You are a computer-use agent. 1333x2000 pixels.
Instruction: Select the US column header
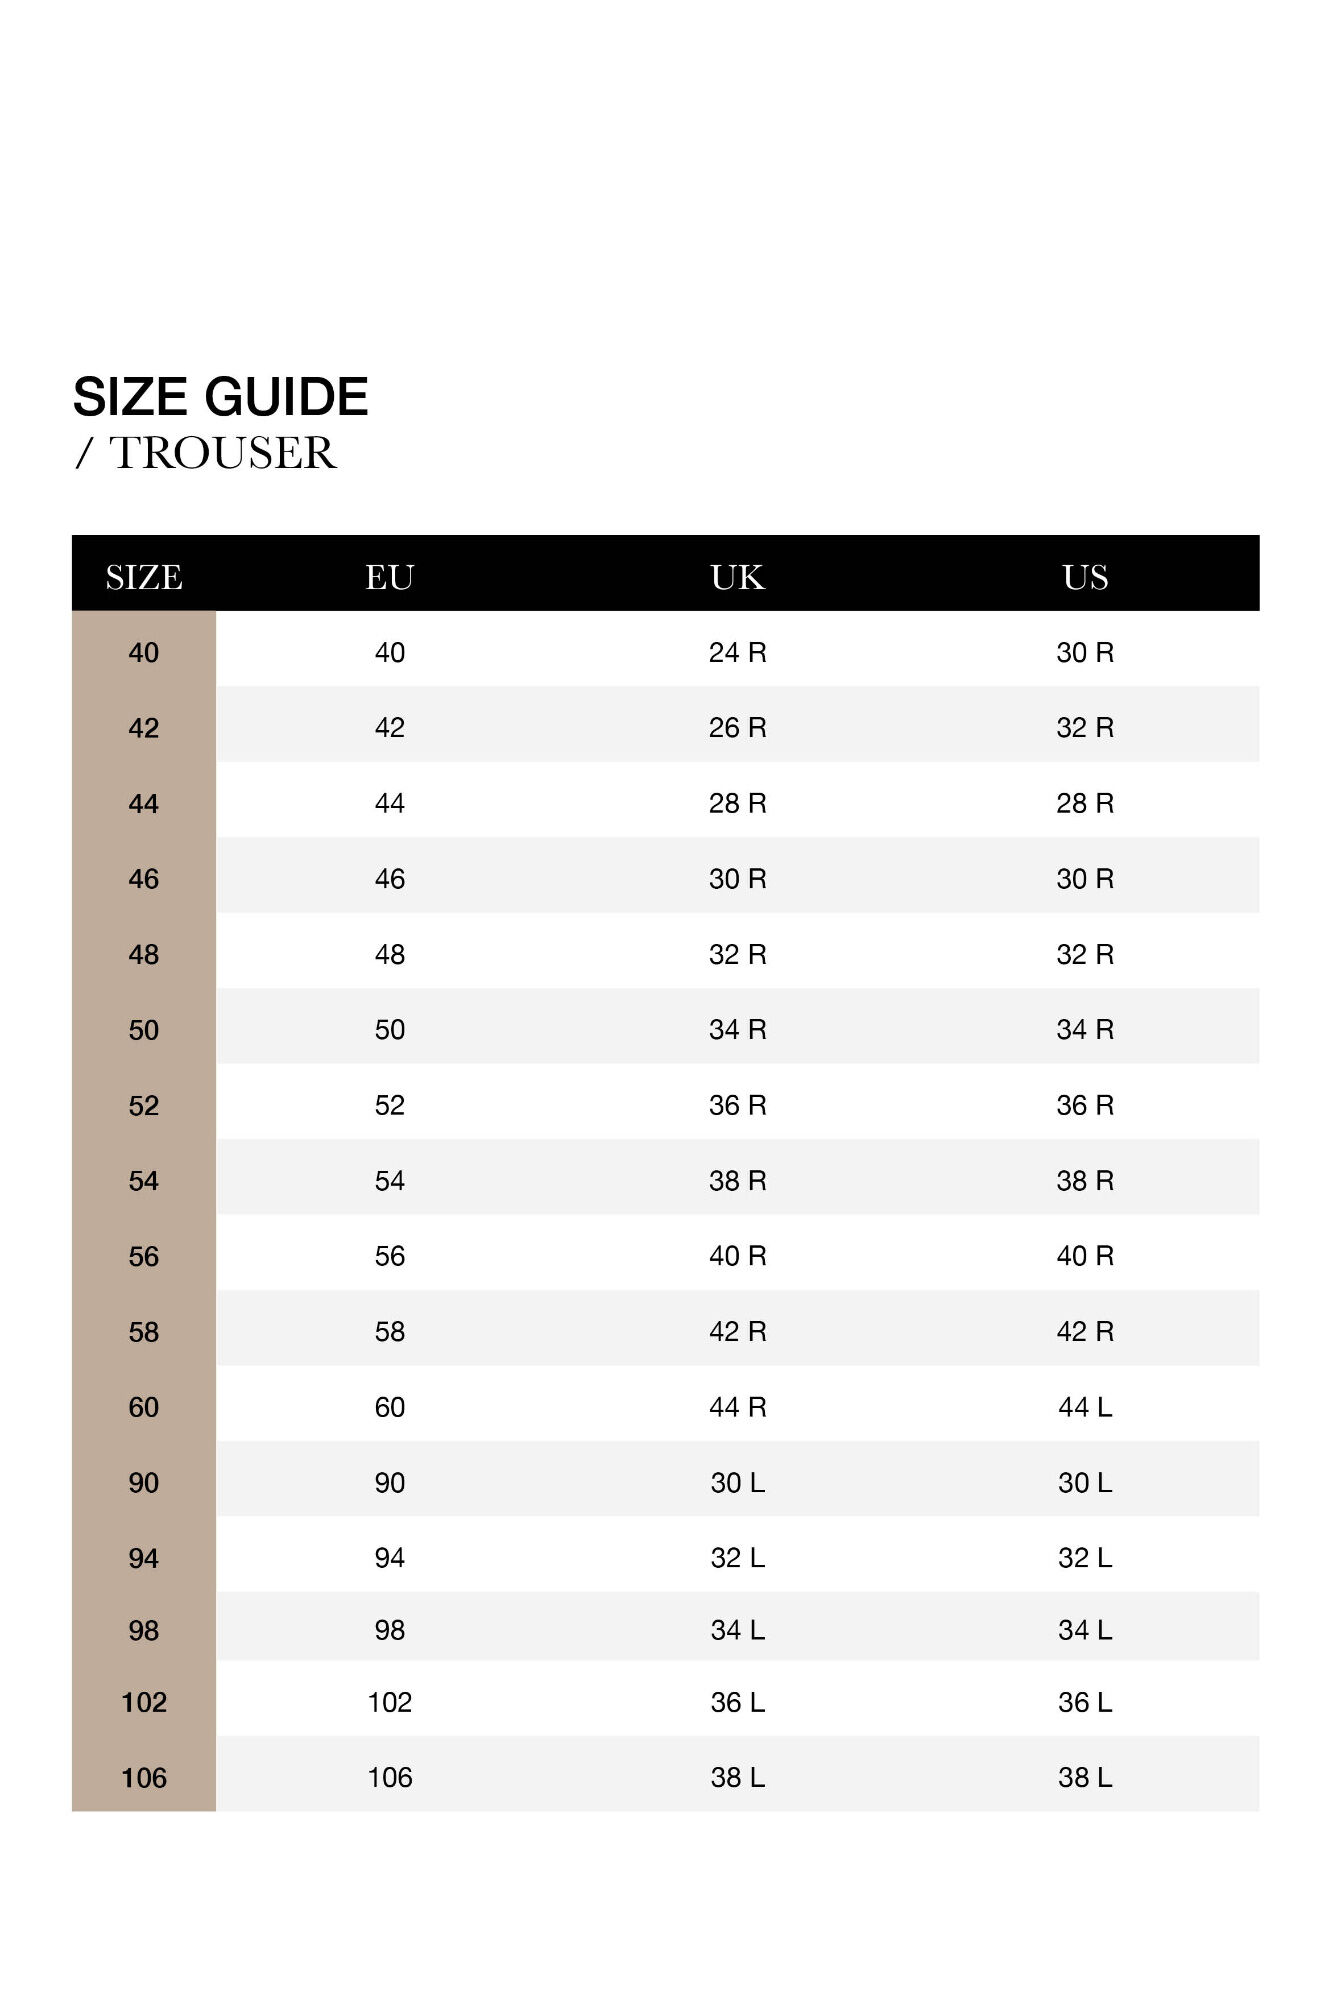1085,577
